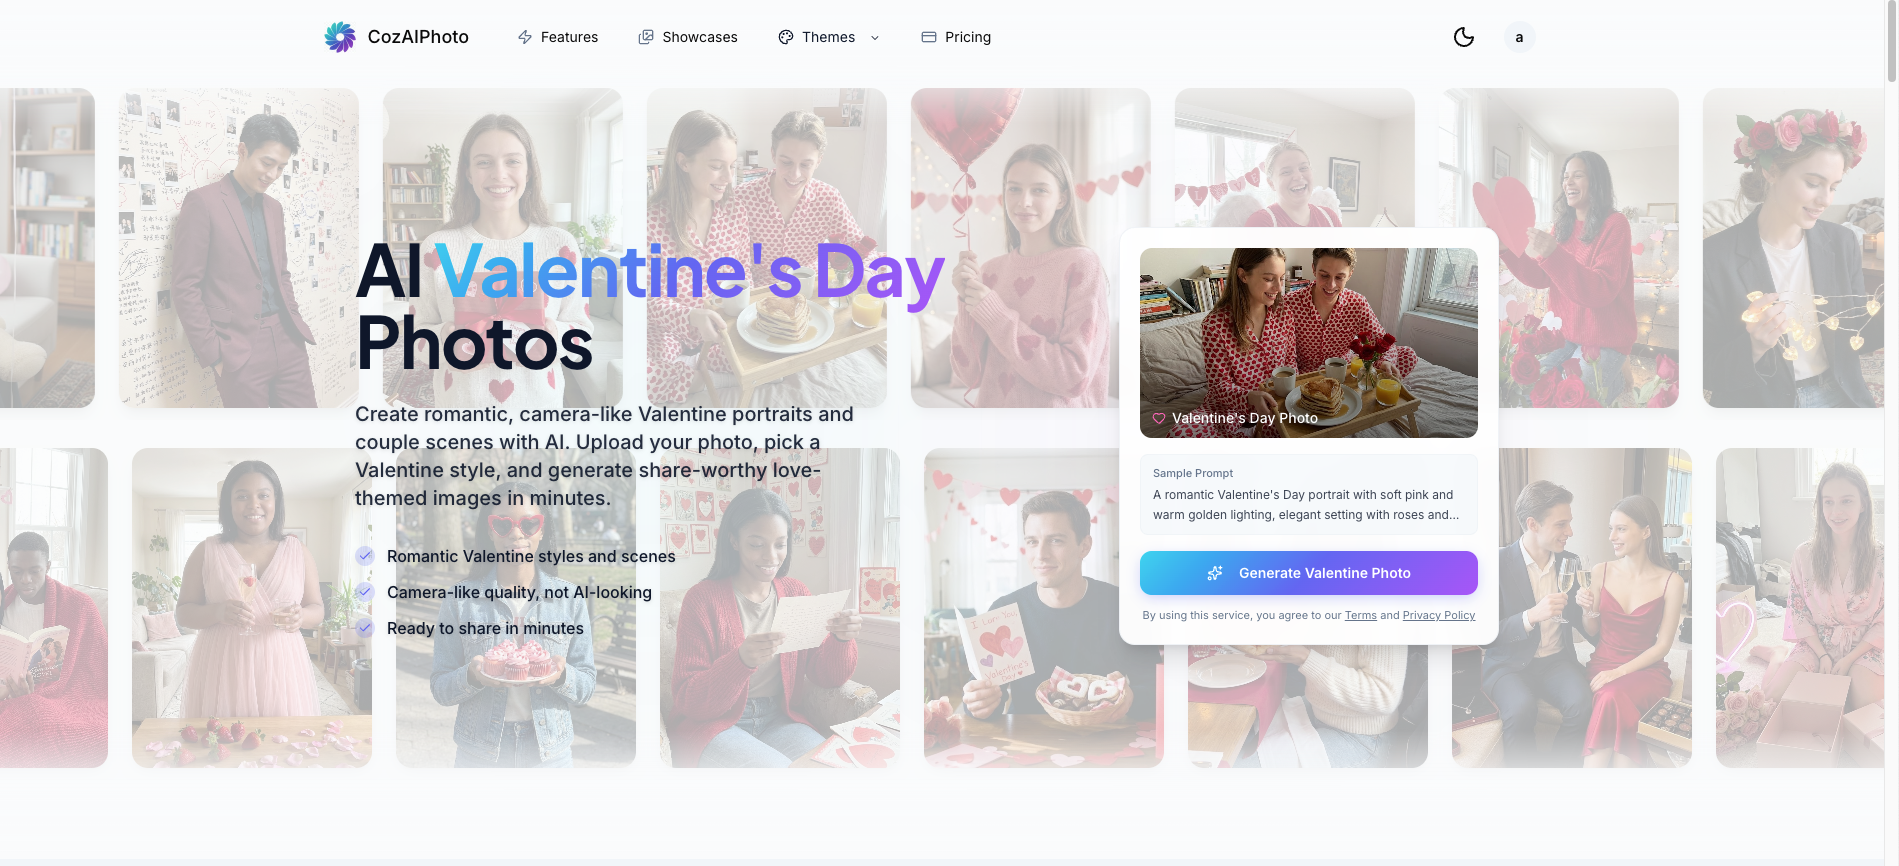Open the user avatar labeled a
1899x866 pixels.
click(x=1519, y=37)
